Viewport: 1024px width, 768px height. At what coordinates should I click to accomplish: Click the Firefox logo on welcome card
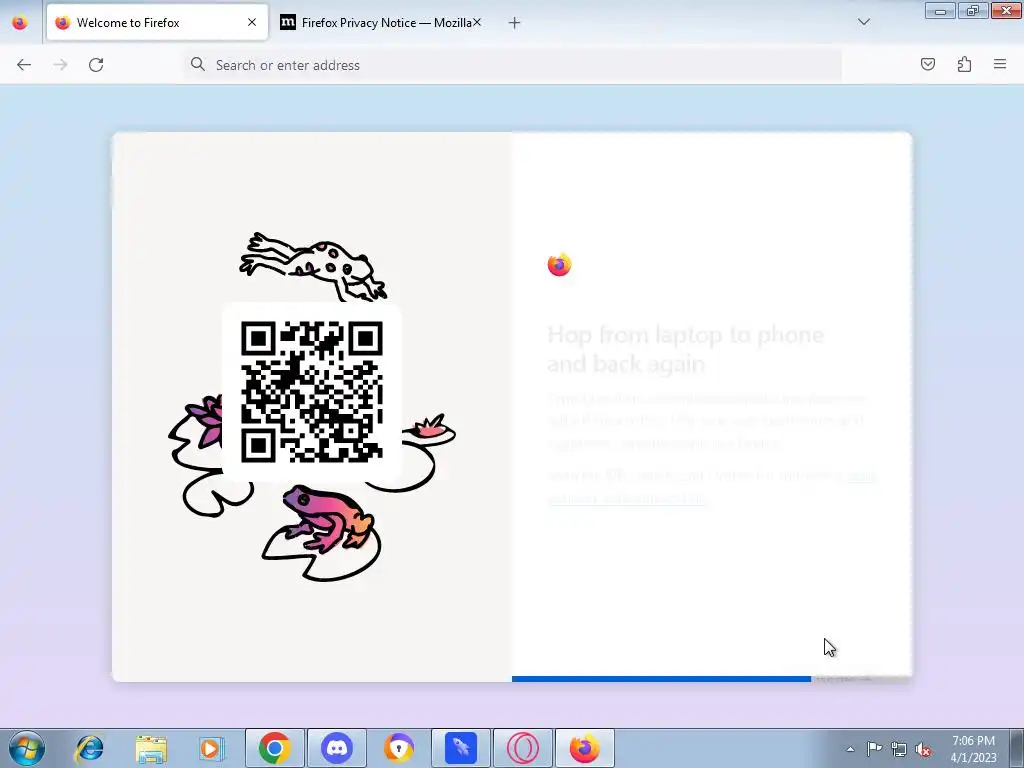coord(560,264)
